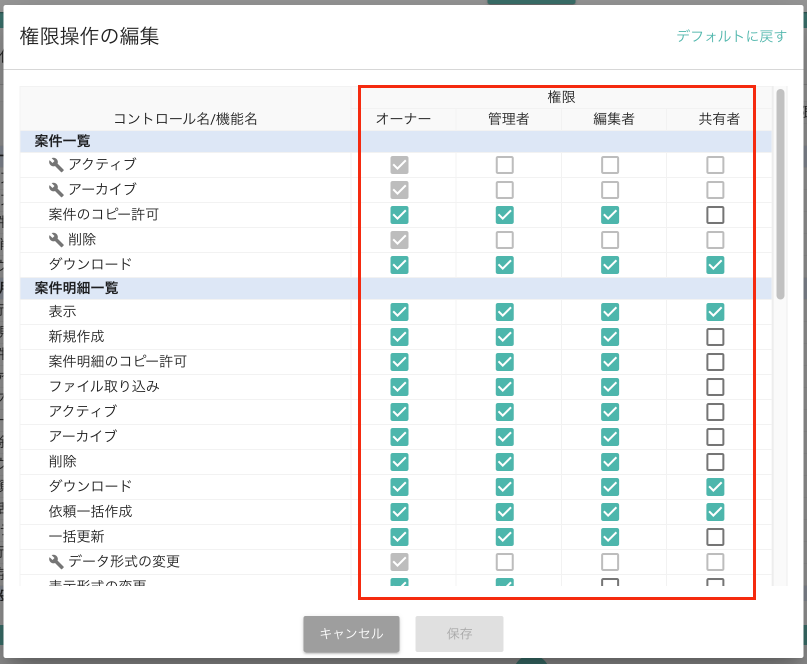Check 共有者 checkbox for ファイル取り込み
Viewport: 807px width, 664px height.
pyautogui.click(x=715, y=387)
